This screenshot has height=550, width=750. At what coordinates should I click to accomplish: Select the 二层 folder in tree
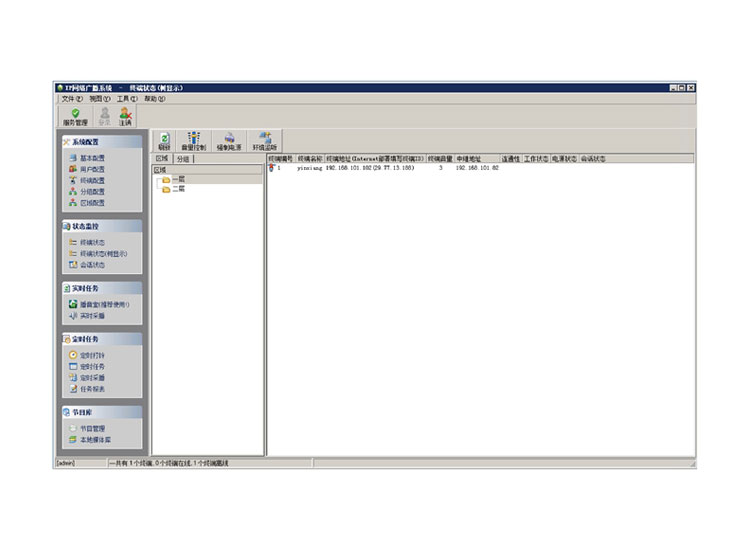(x=177, y=189)
